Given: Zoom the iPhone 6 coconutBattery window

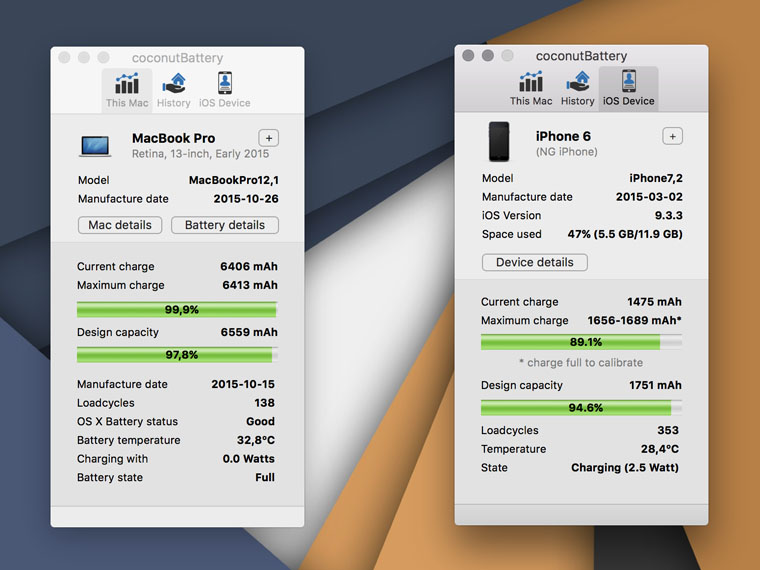Looking at the screenshot, I should (507, 56).
